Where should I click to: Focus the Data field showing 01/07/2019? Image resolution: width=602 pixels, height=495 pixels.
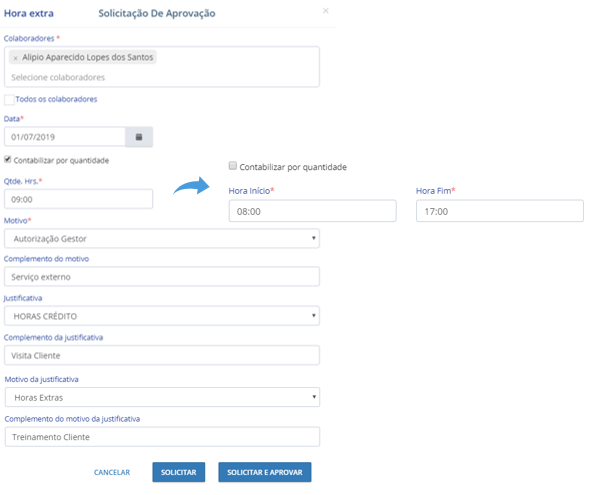[65, 136]
